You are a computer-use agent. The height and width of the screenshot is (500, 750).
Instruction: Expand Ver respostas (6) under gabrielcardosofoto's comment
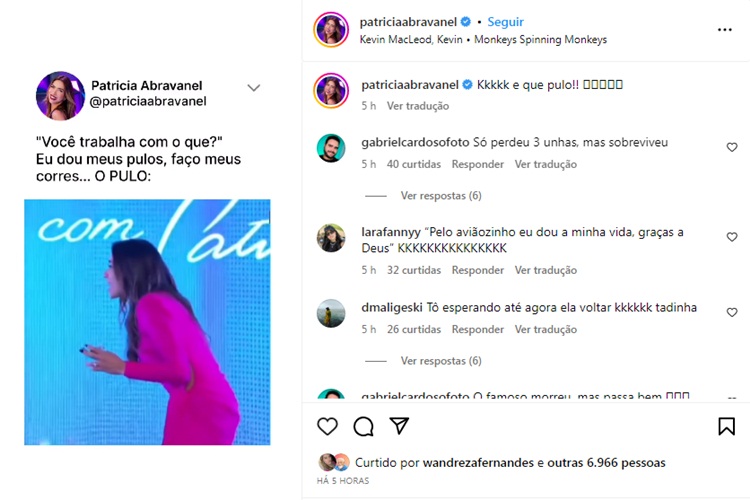click(x=441, y=196)
